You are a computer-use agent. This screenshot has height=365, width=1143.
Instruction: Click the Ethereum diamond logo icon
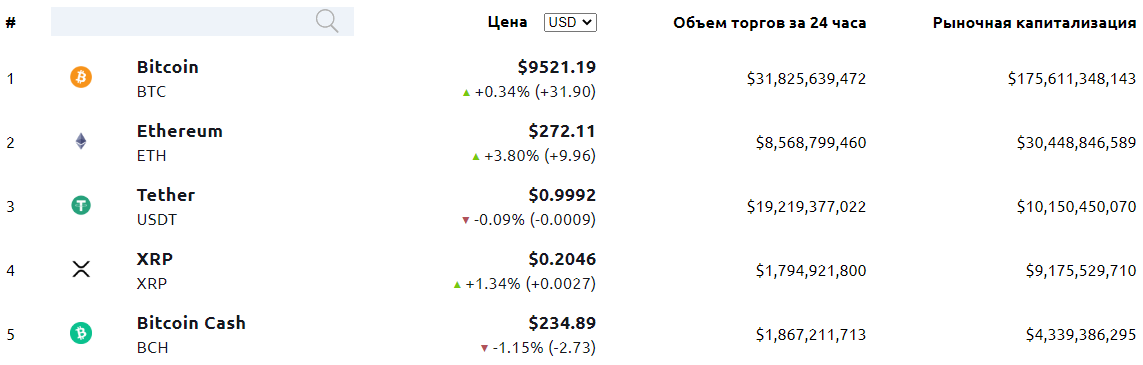tap(81, 141)
